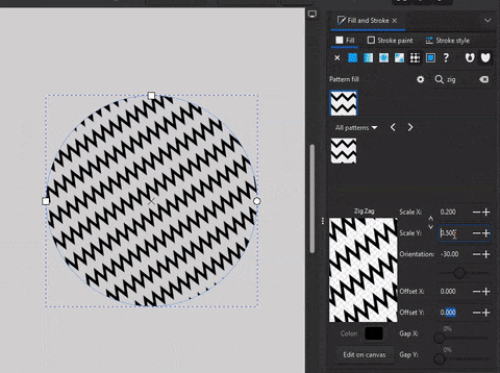
Task: Select the Swatch fill icon
Action: click(431, 58)
